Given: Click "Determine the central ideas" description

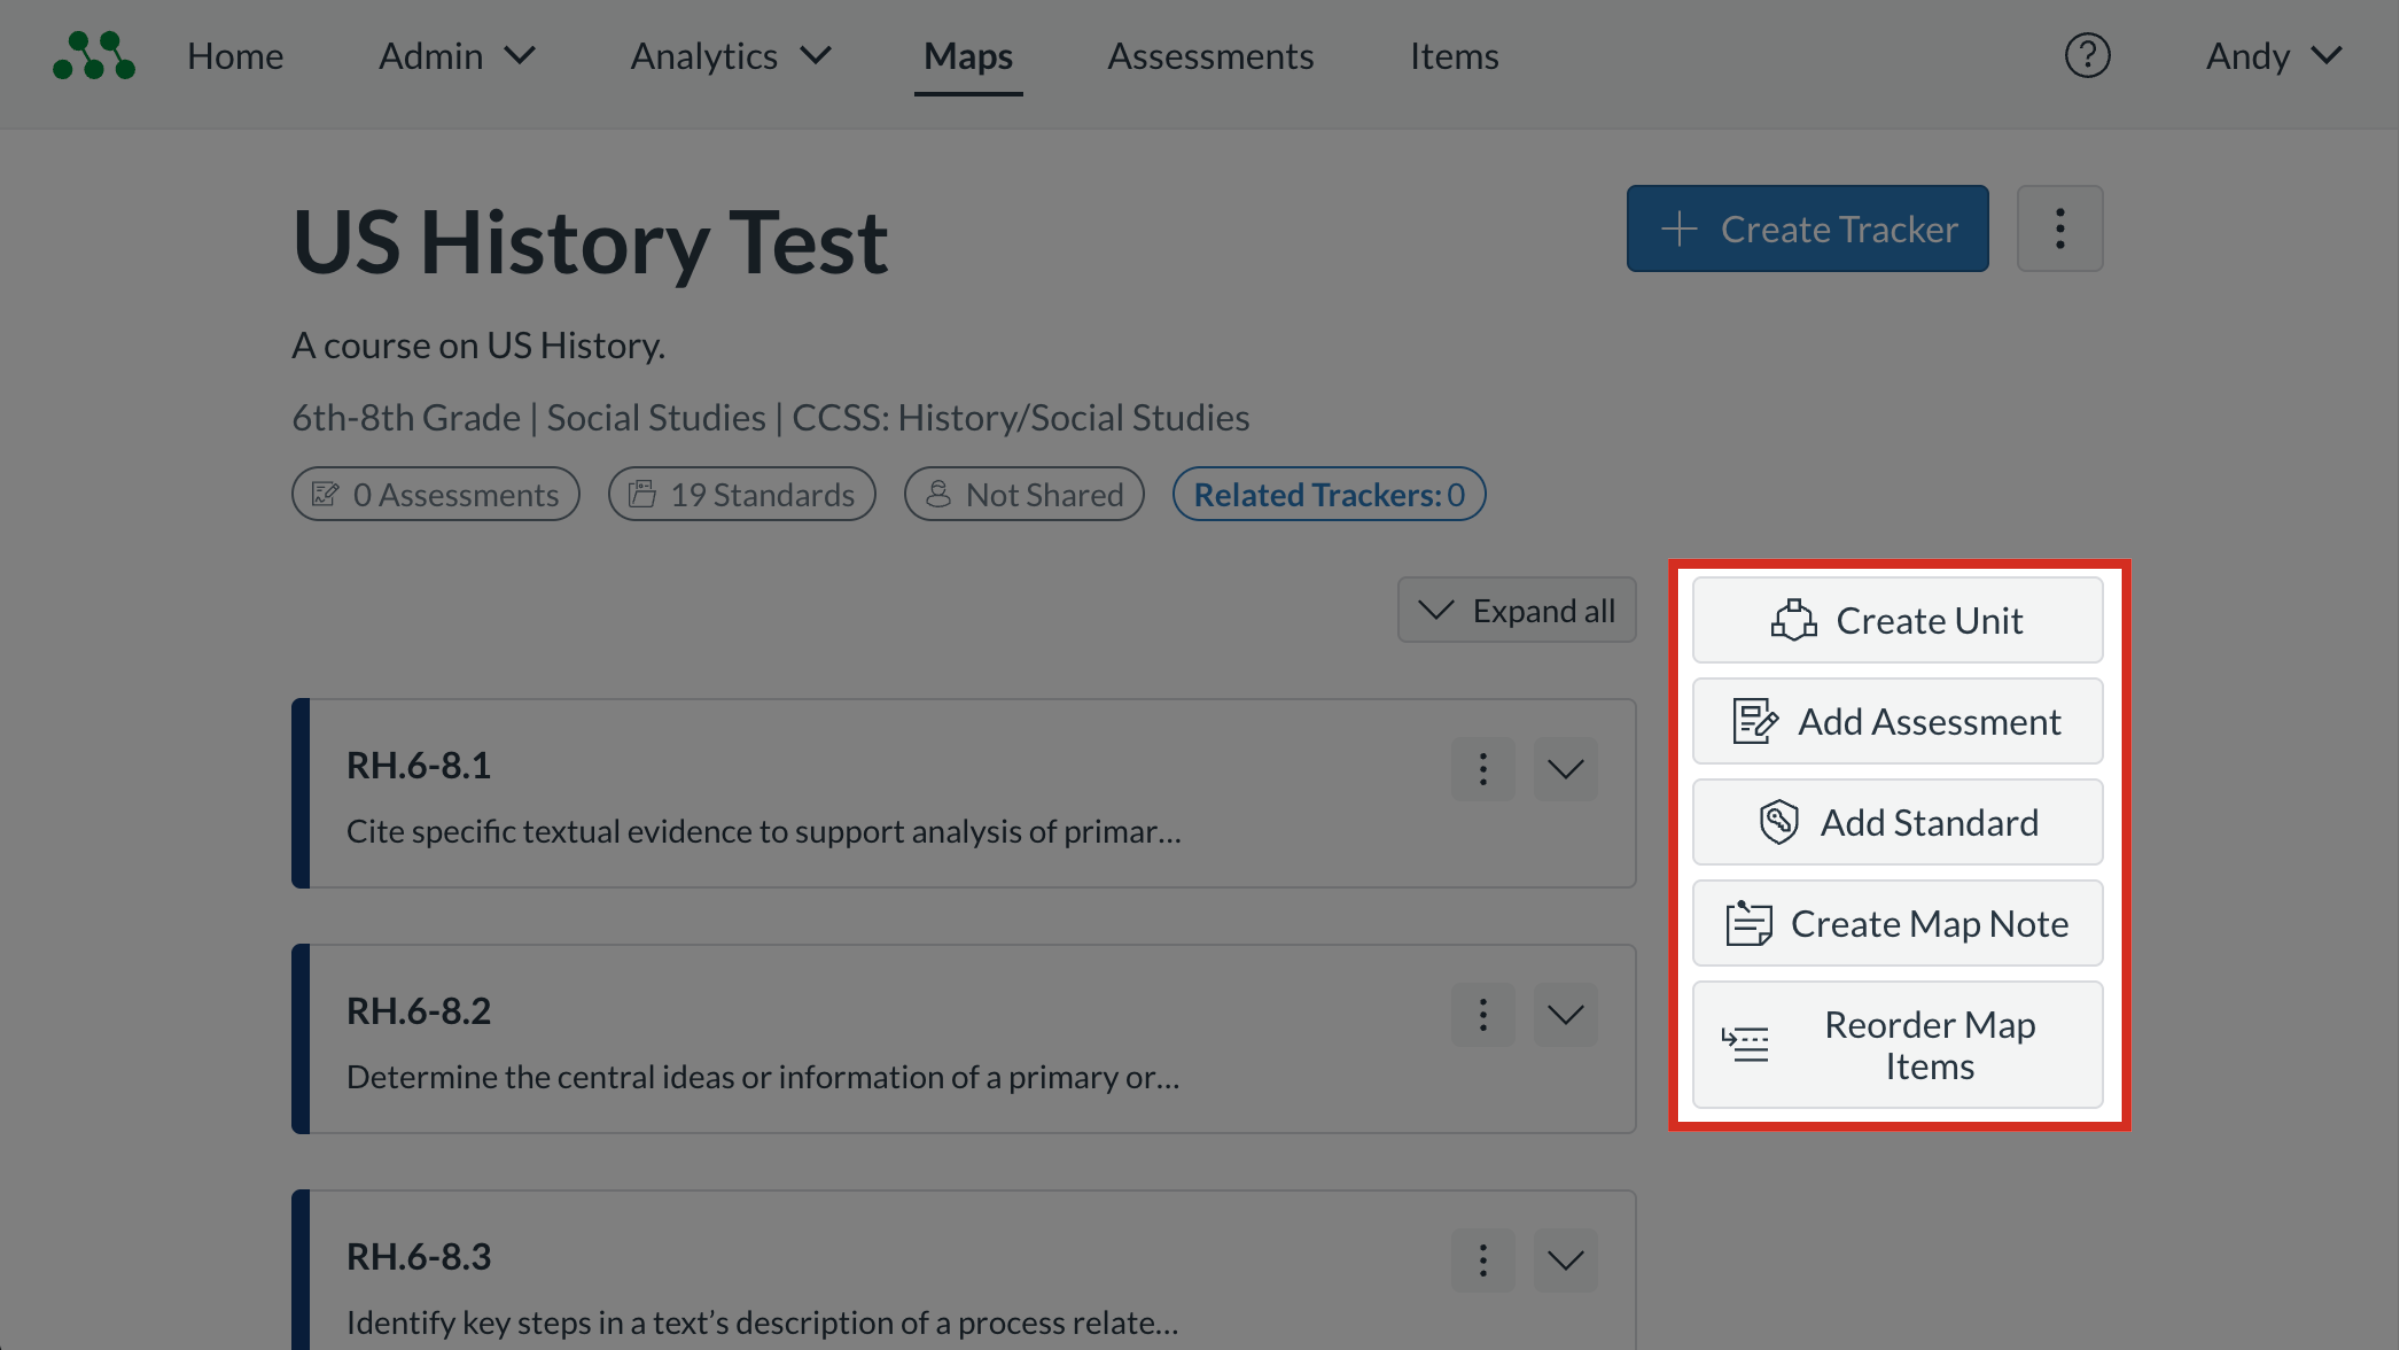Looking at the screenshot, I should (x=762, y=1077).
